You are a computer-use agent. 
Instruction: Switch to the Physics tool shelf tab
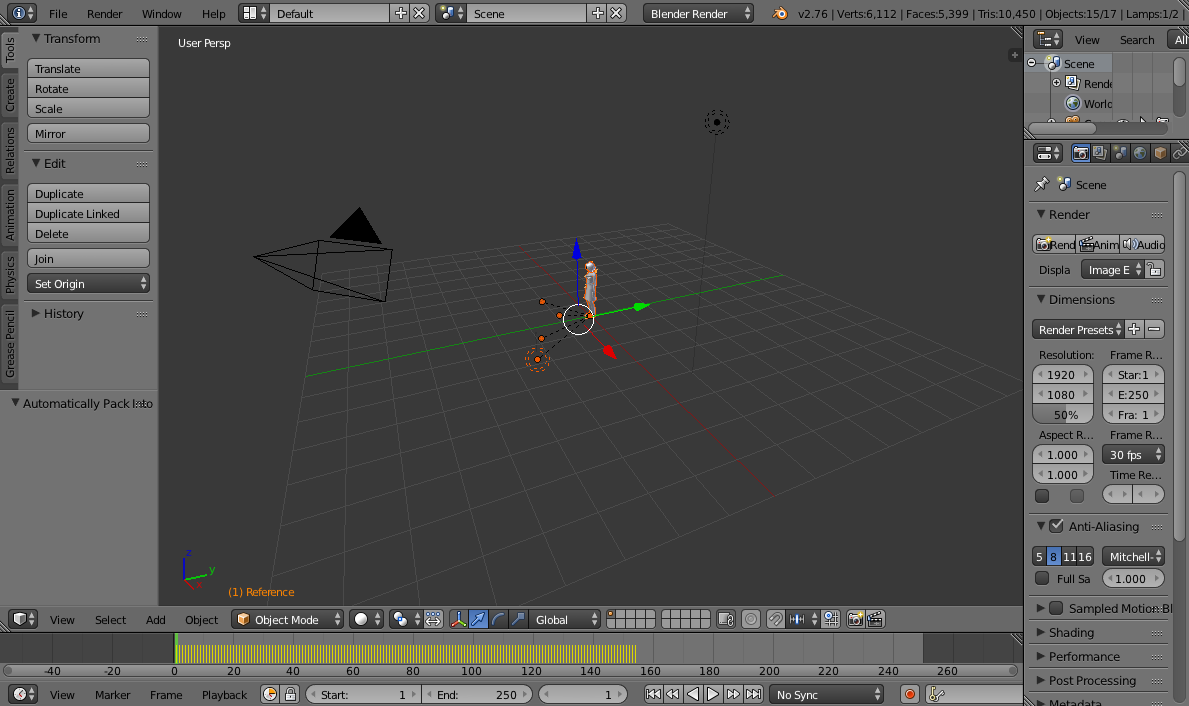[x=9, y=273]
